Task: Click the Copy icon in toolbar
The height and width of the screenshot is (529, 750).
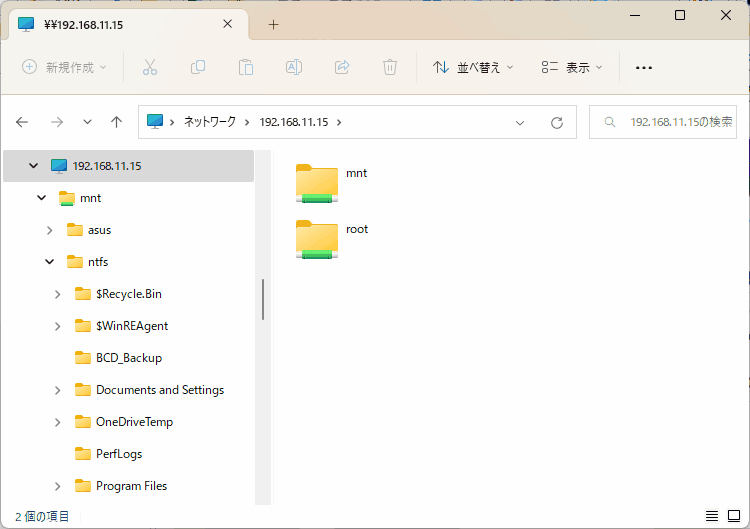Action: click(x=198, y=67)
